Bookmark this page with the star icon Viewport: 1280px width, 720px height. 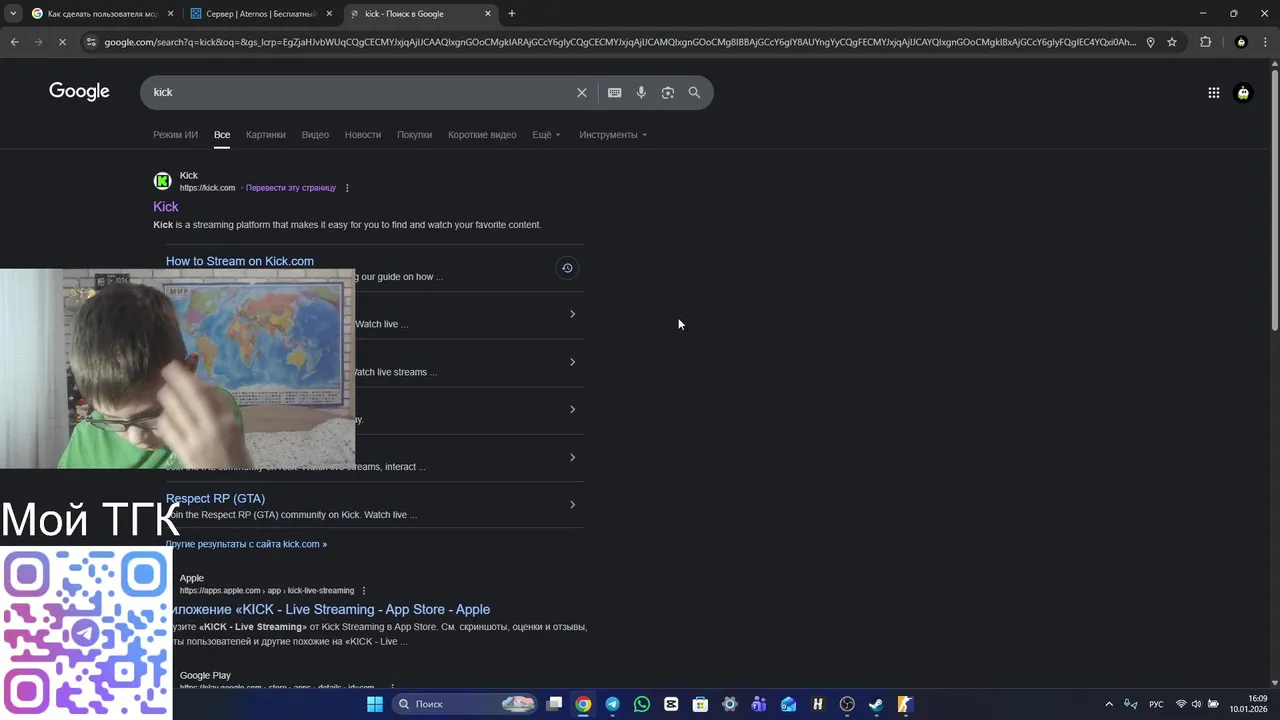click(x=1172, y=42)
